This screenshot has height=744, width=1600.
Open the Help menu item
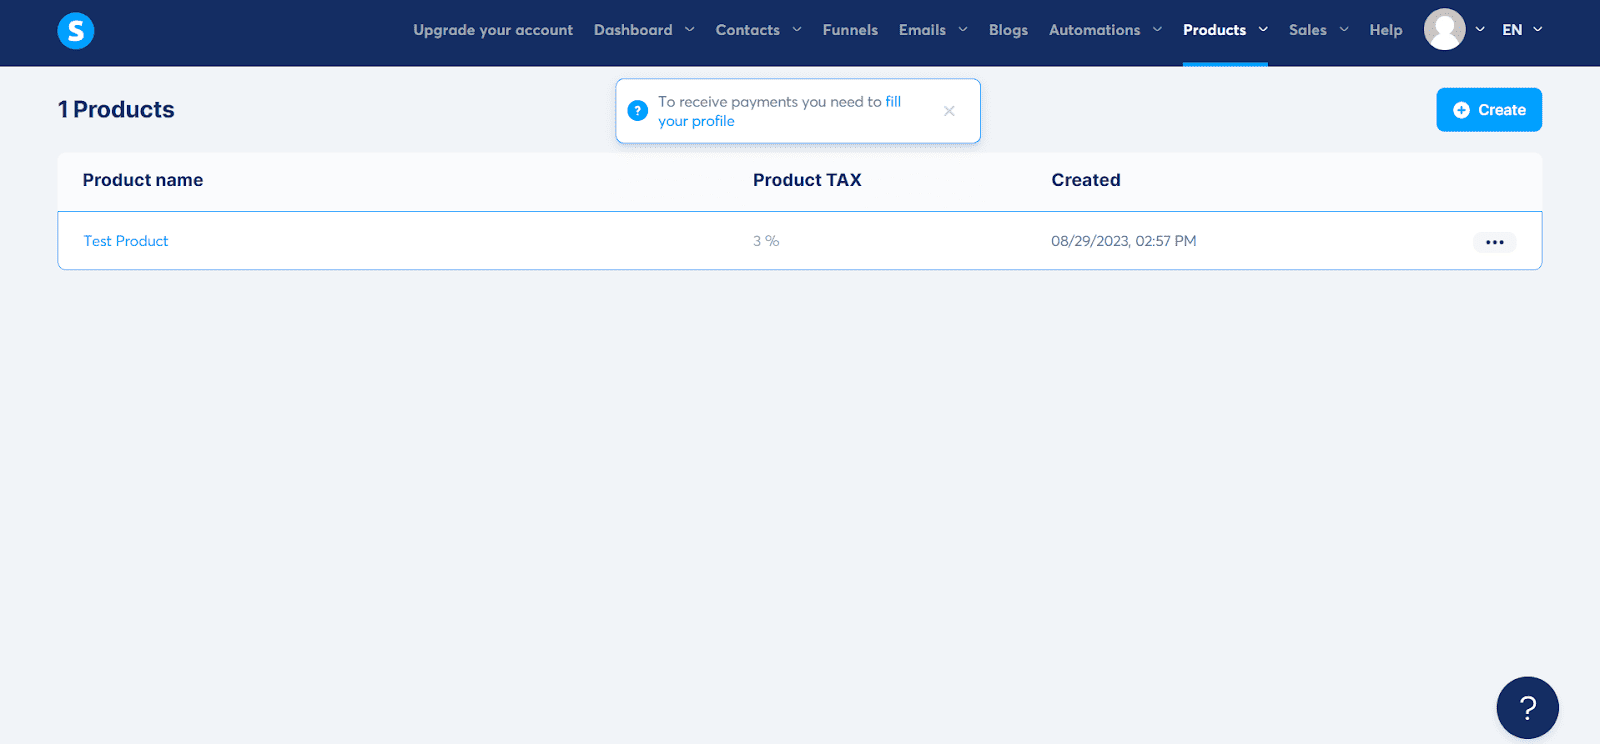click(1385, 30)
